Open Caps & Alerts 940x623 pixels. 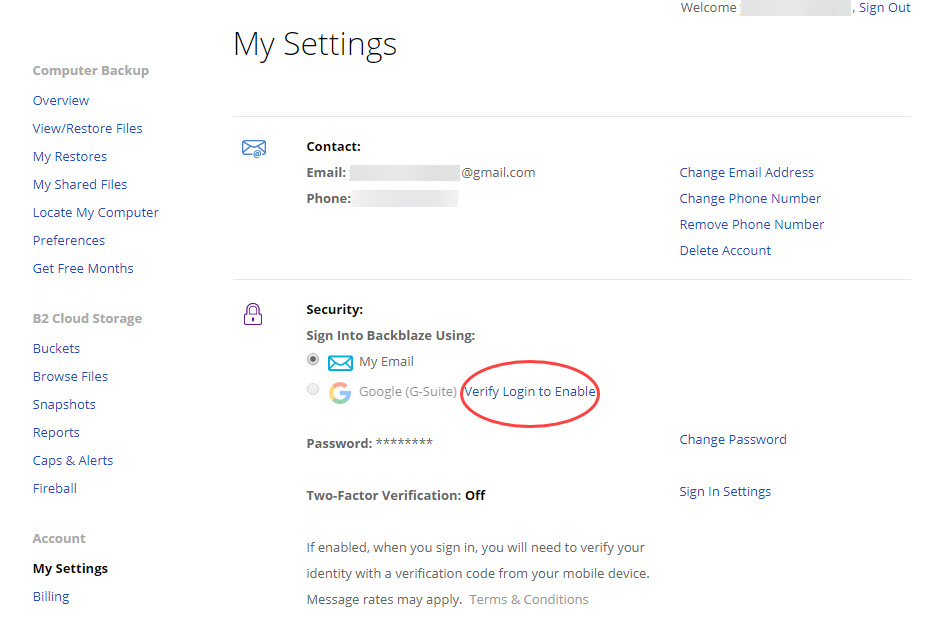coord(73,461)
